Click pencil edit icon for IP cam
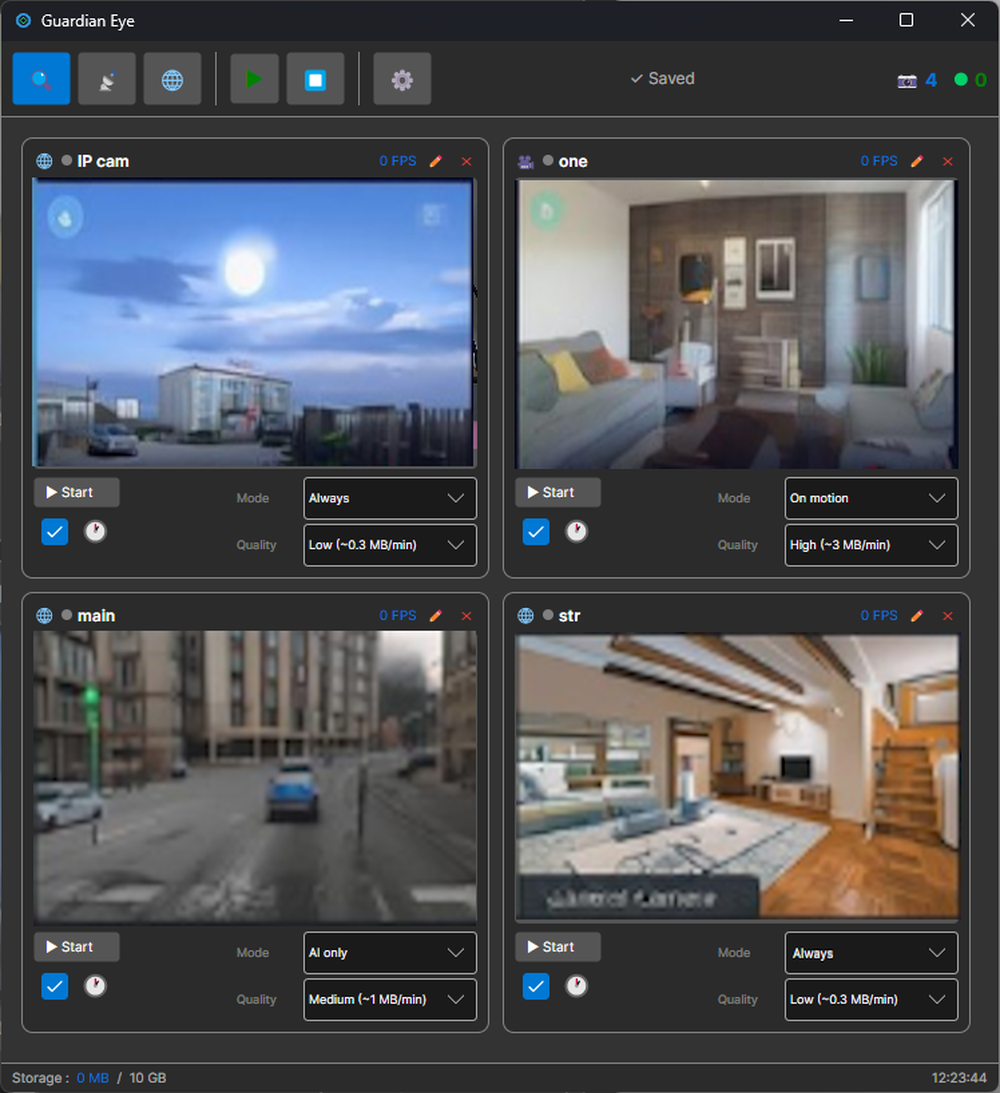This screenshot has width=1000, height=1093. click(x=435, y=161)
